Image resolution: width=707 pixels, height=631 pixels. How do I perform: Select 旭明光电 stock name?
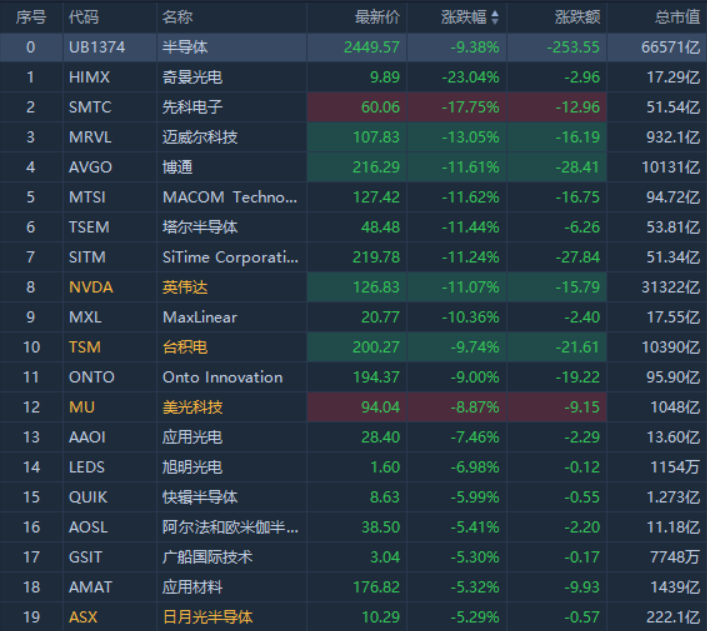(192, 467)
